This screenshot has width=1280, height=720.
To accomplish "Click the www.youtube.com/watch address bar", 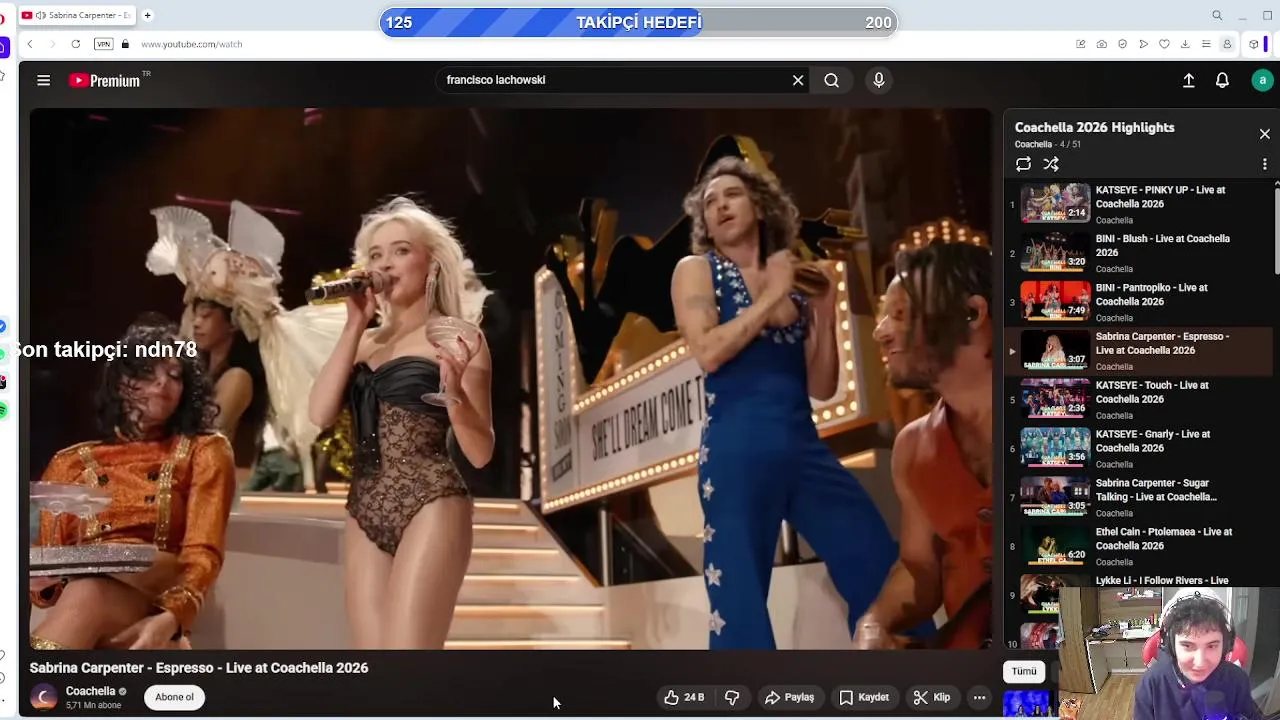I will (192, 44).
